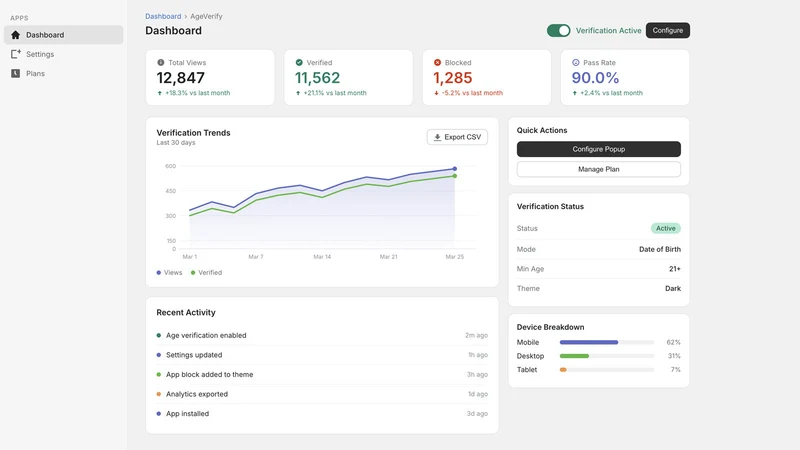Toggle the Verification Active switch

[x=559, y=31]
